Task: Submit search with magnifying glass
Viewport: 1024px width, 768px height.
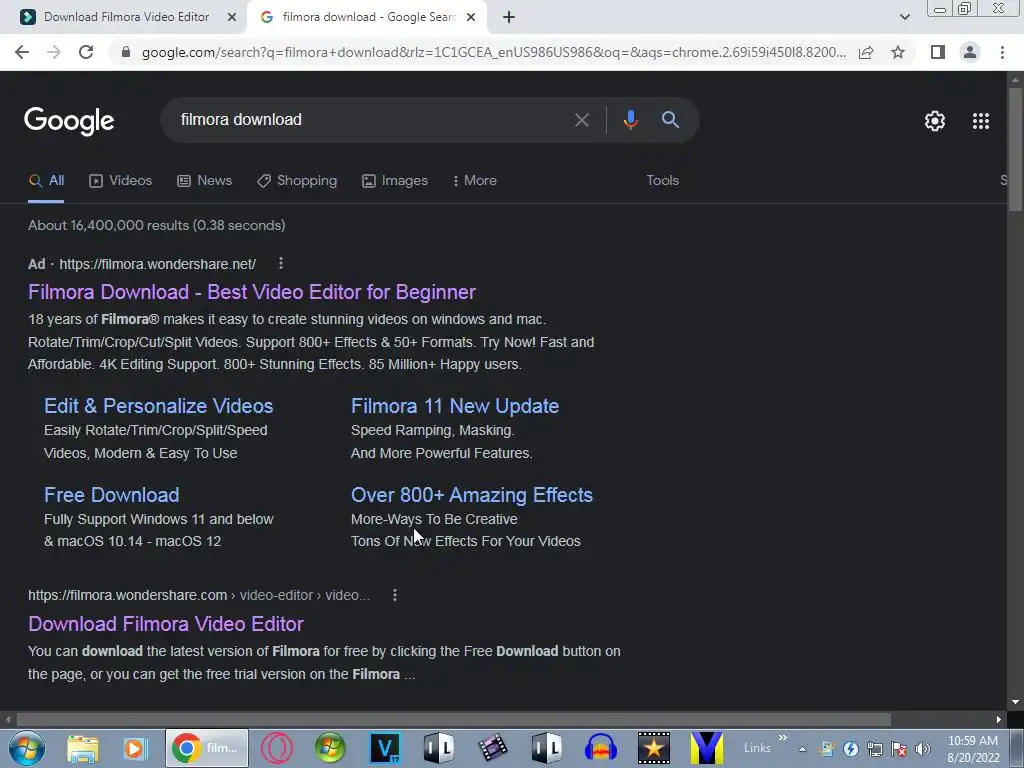Action: pyautogui.click(x=670, y=120)
